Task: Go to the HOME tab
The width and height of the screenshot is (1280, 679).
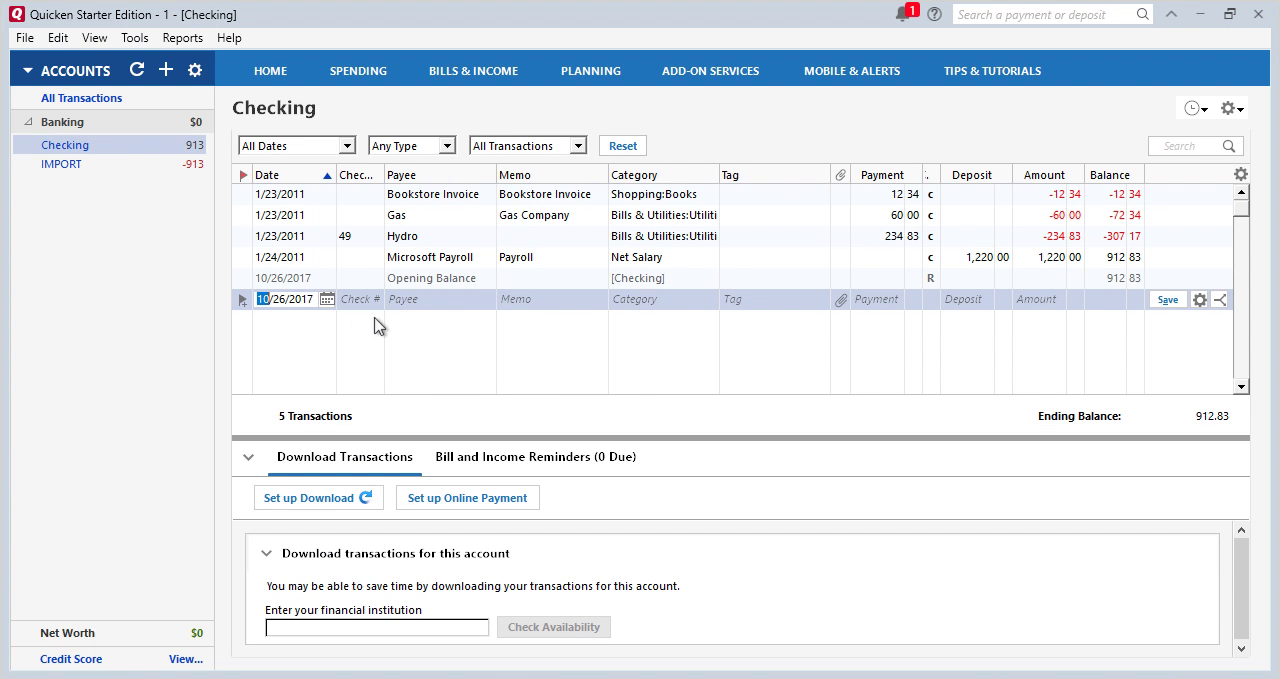Action: (270, 71)
